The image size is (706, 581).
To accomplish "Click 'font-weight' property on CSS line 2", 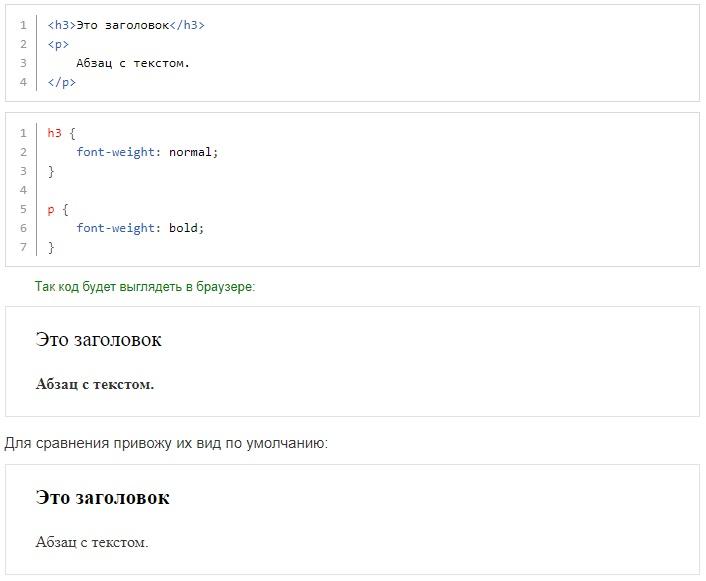I will pyautogui.click(x=116, y=152).
